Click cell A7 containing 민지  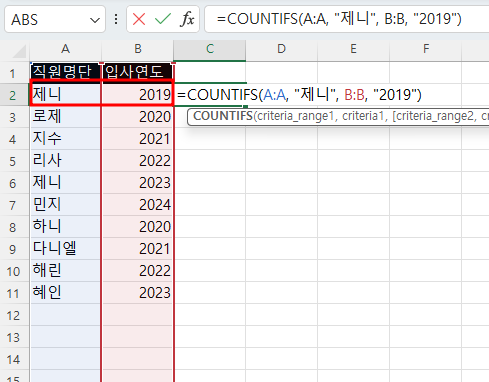click(x=65, y=205)
